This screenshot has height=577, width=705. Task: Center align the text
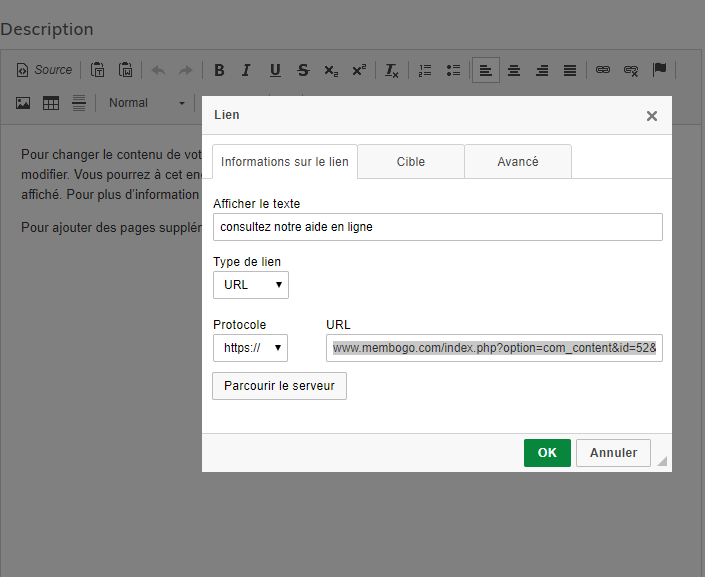pos(514,70)
